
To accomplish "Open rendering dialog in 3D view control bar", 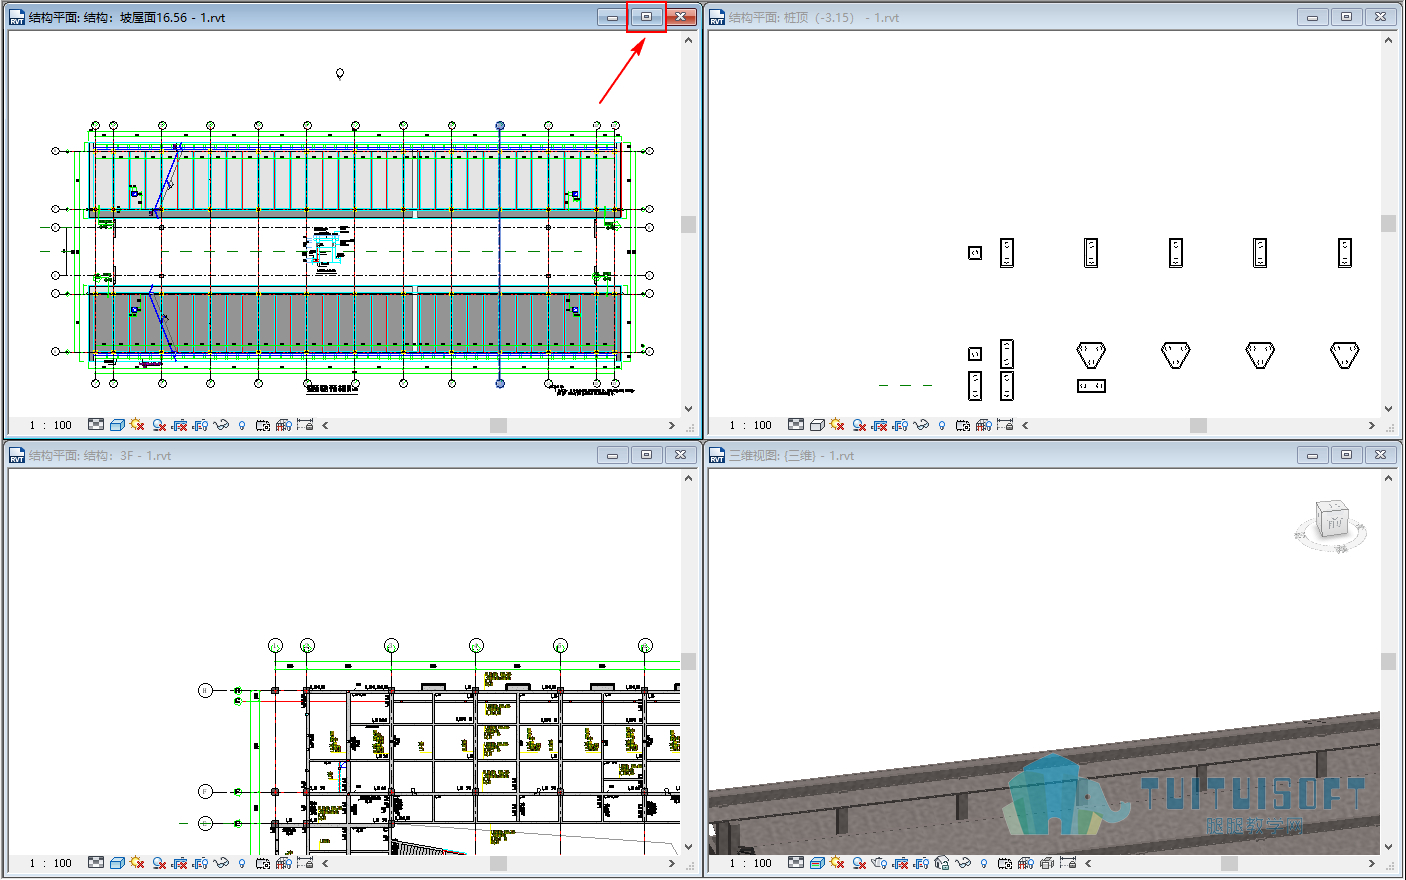I will click(879, 863).
